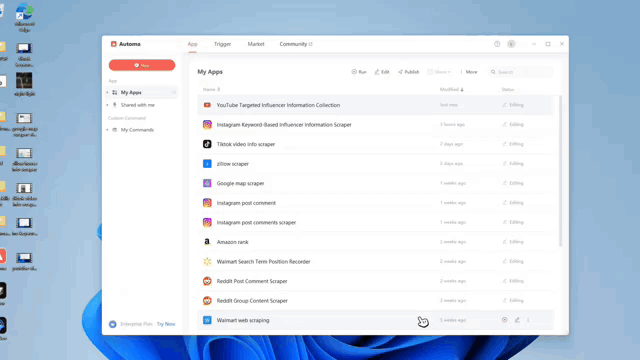Viewport: 640px width, 360px height.
Task: Click the Try Now link
Action: 166,324
